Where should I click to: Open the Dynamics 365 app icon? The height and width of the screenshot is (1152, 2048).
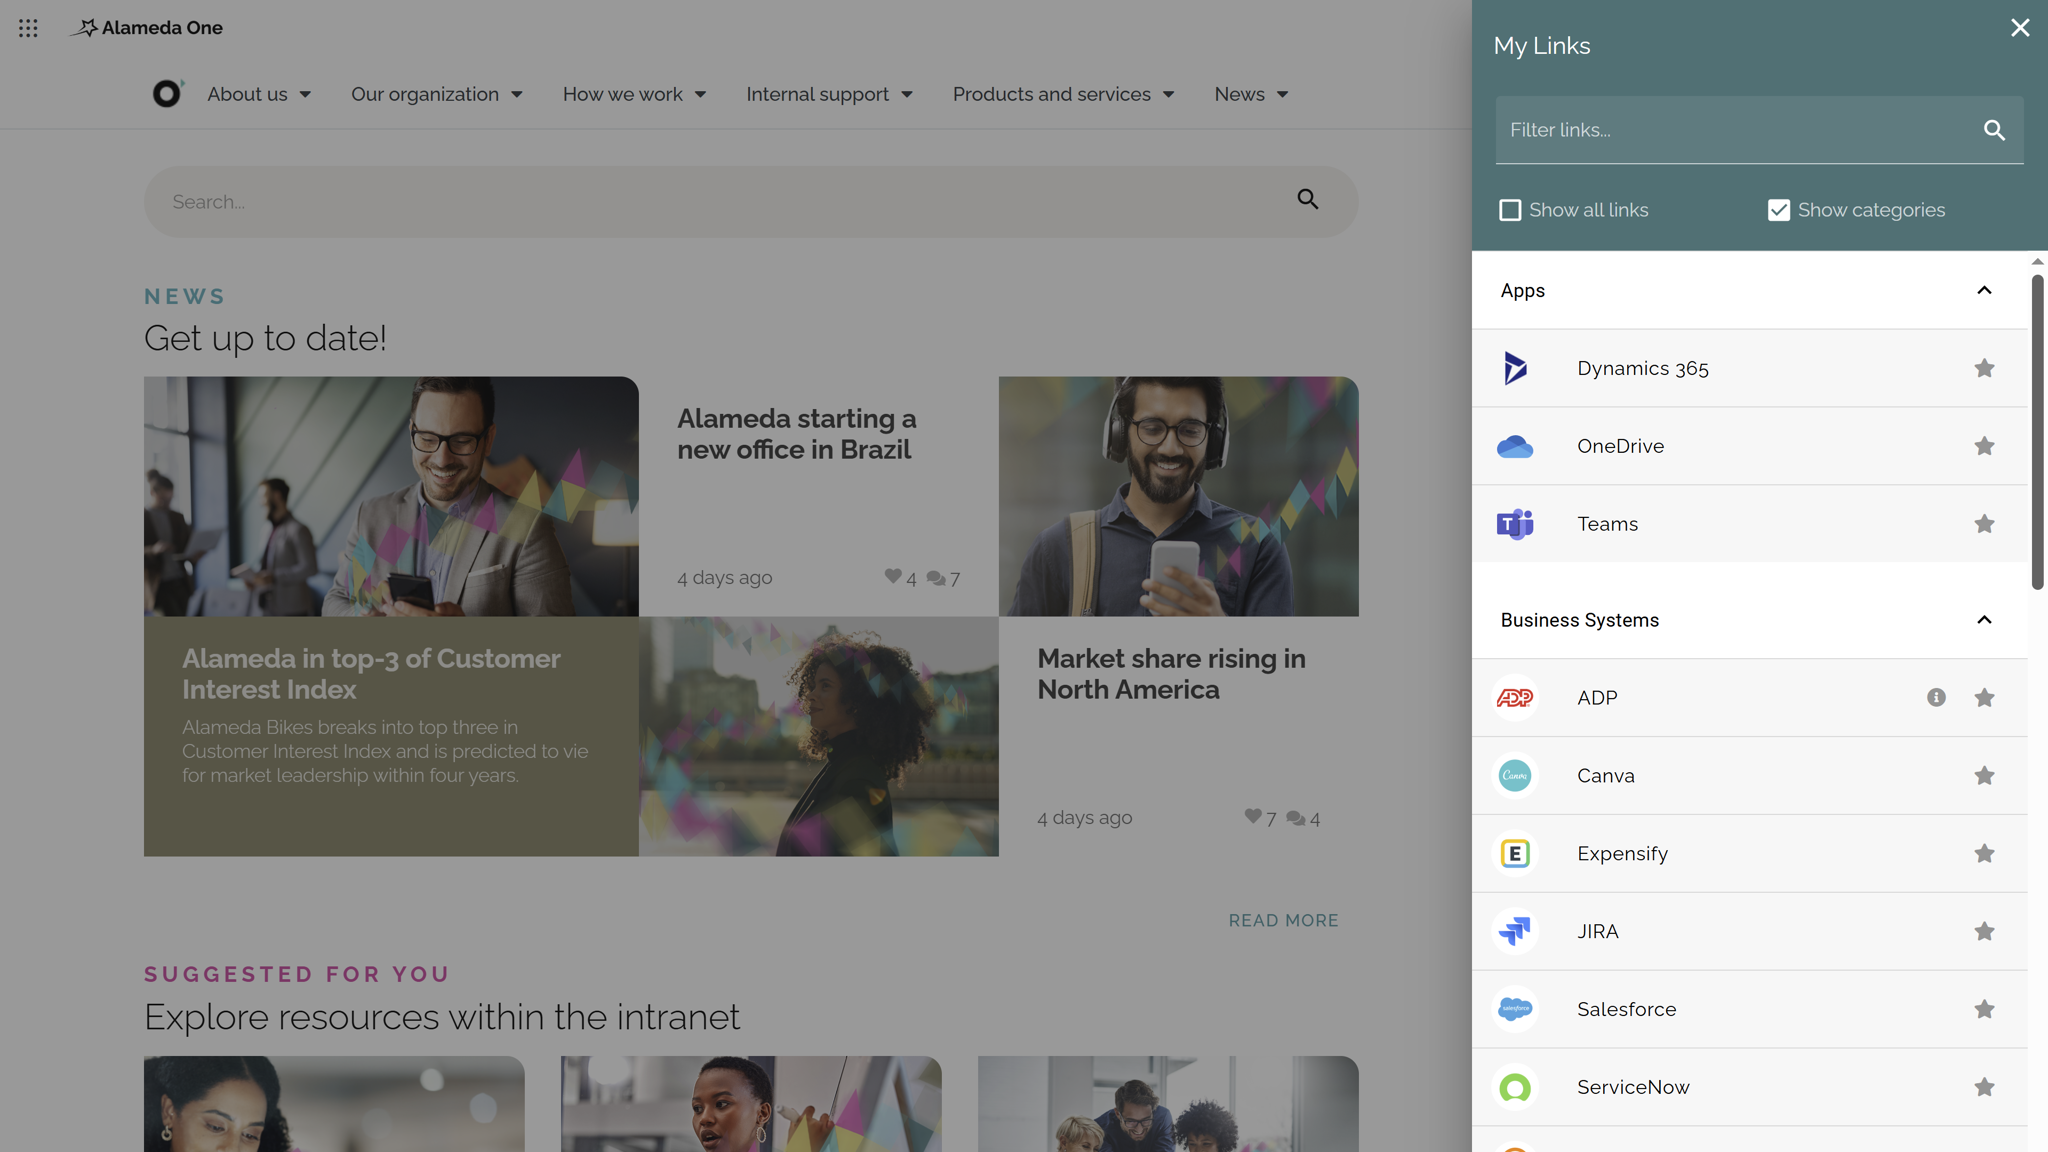[x=1515, y=368]
